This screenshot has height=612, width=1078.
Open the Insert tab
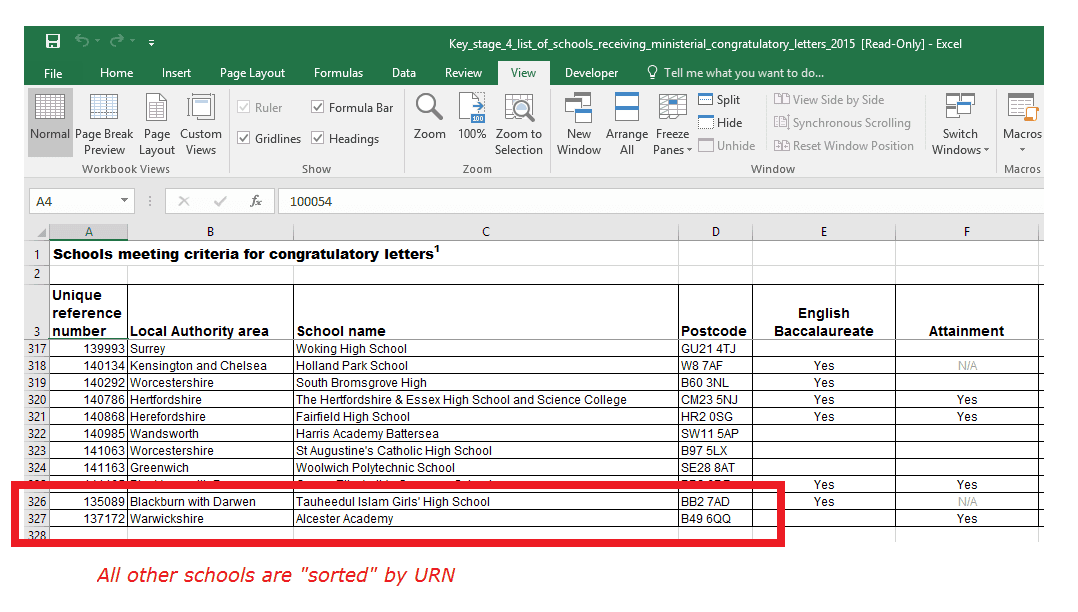(x=176, y=73)
